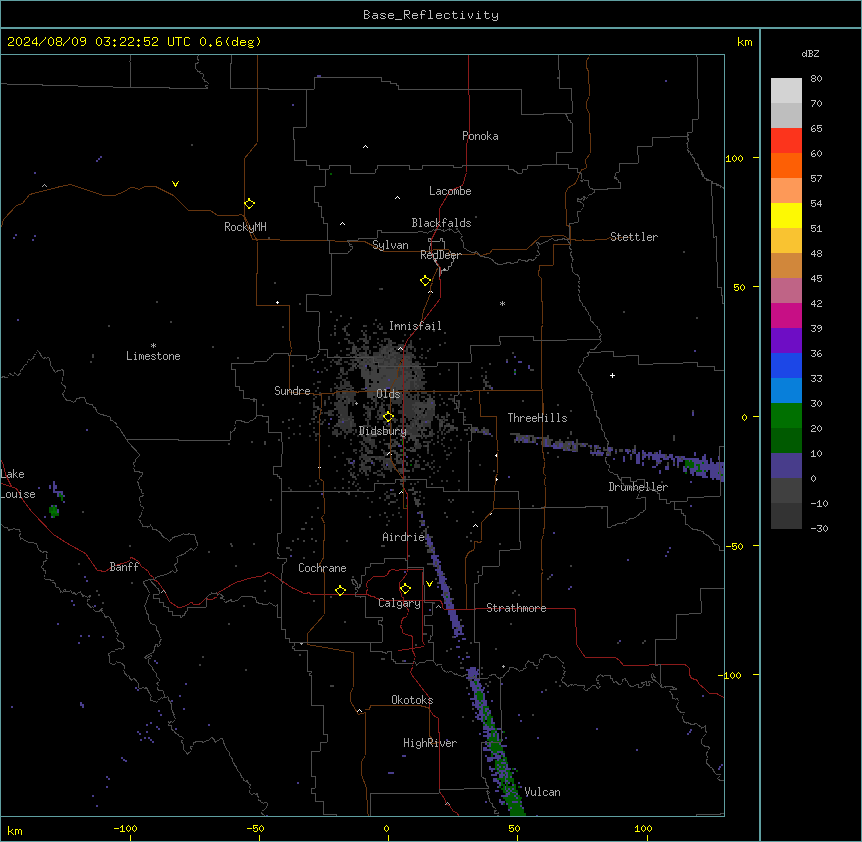Pick the bright yellow 54-51 dBZ swatch

coord(786,215)
